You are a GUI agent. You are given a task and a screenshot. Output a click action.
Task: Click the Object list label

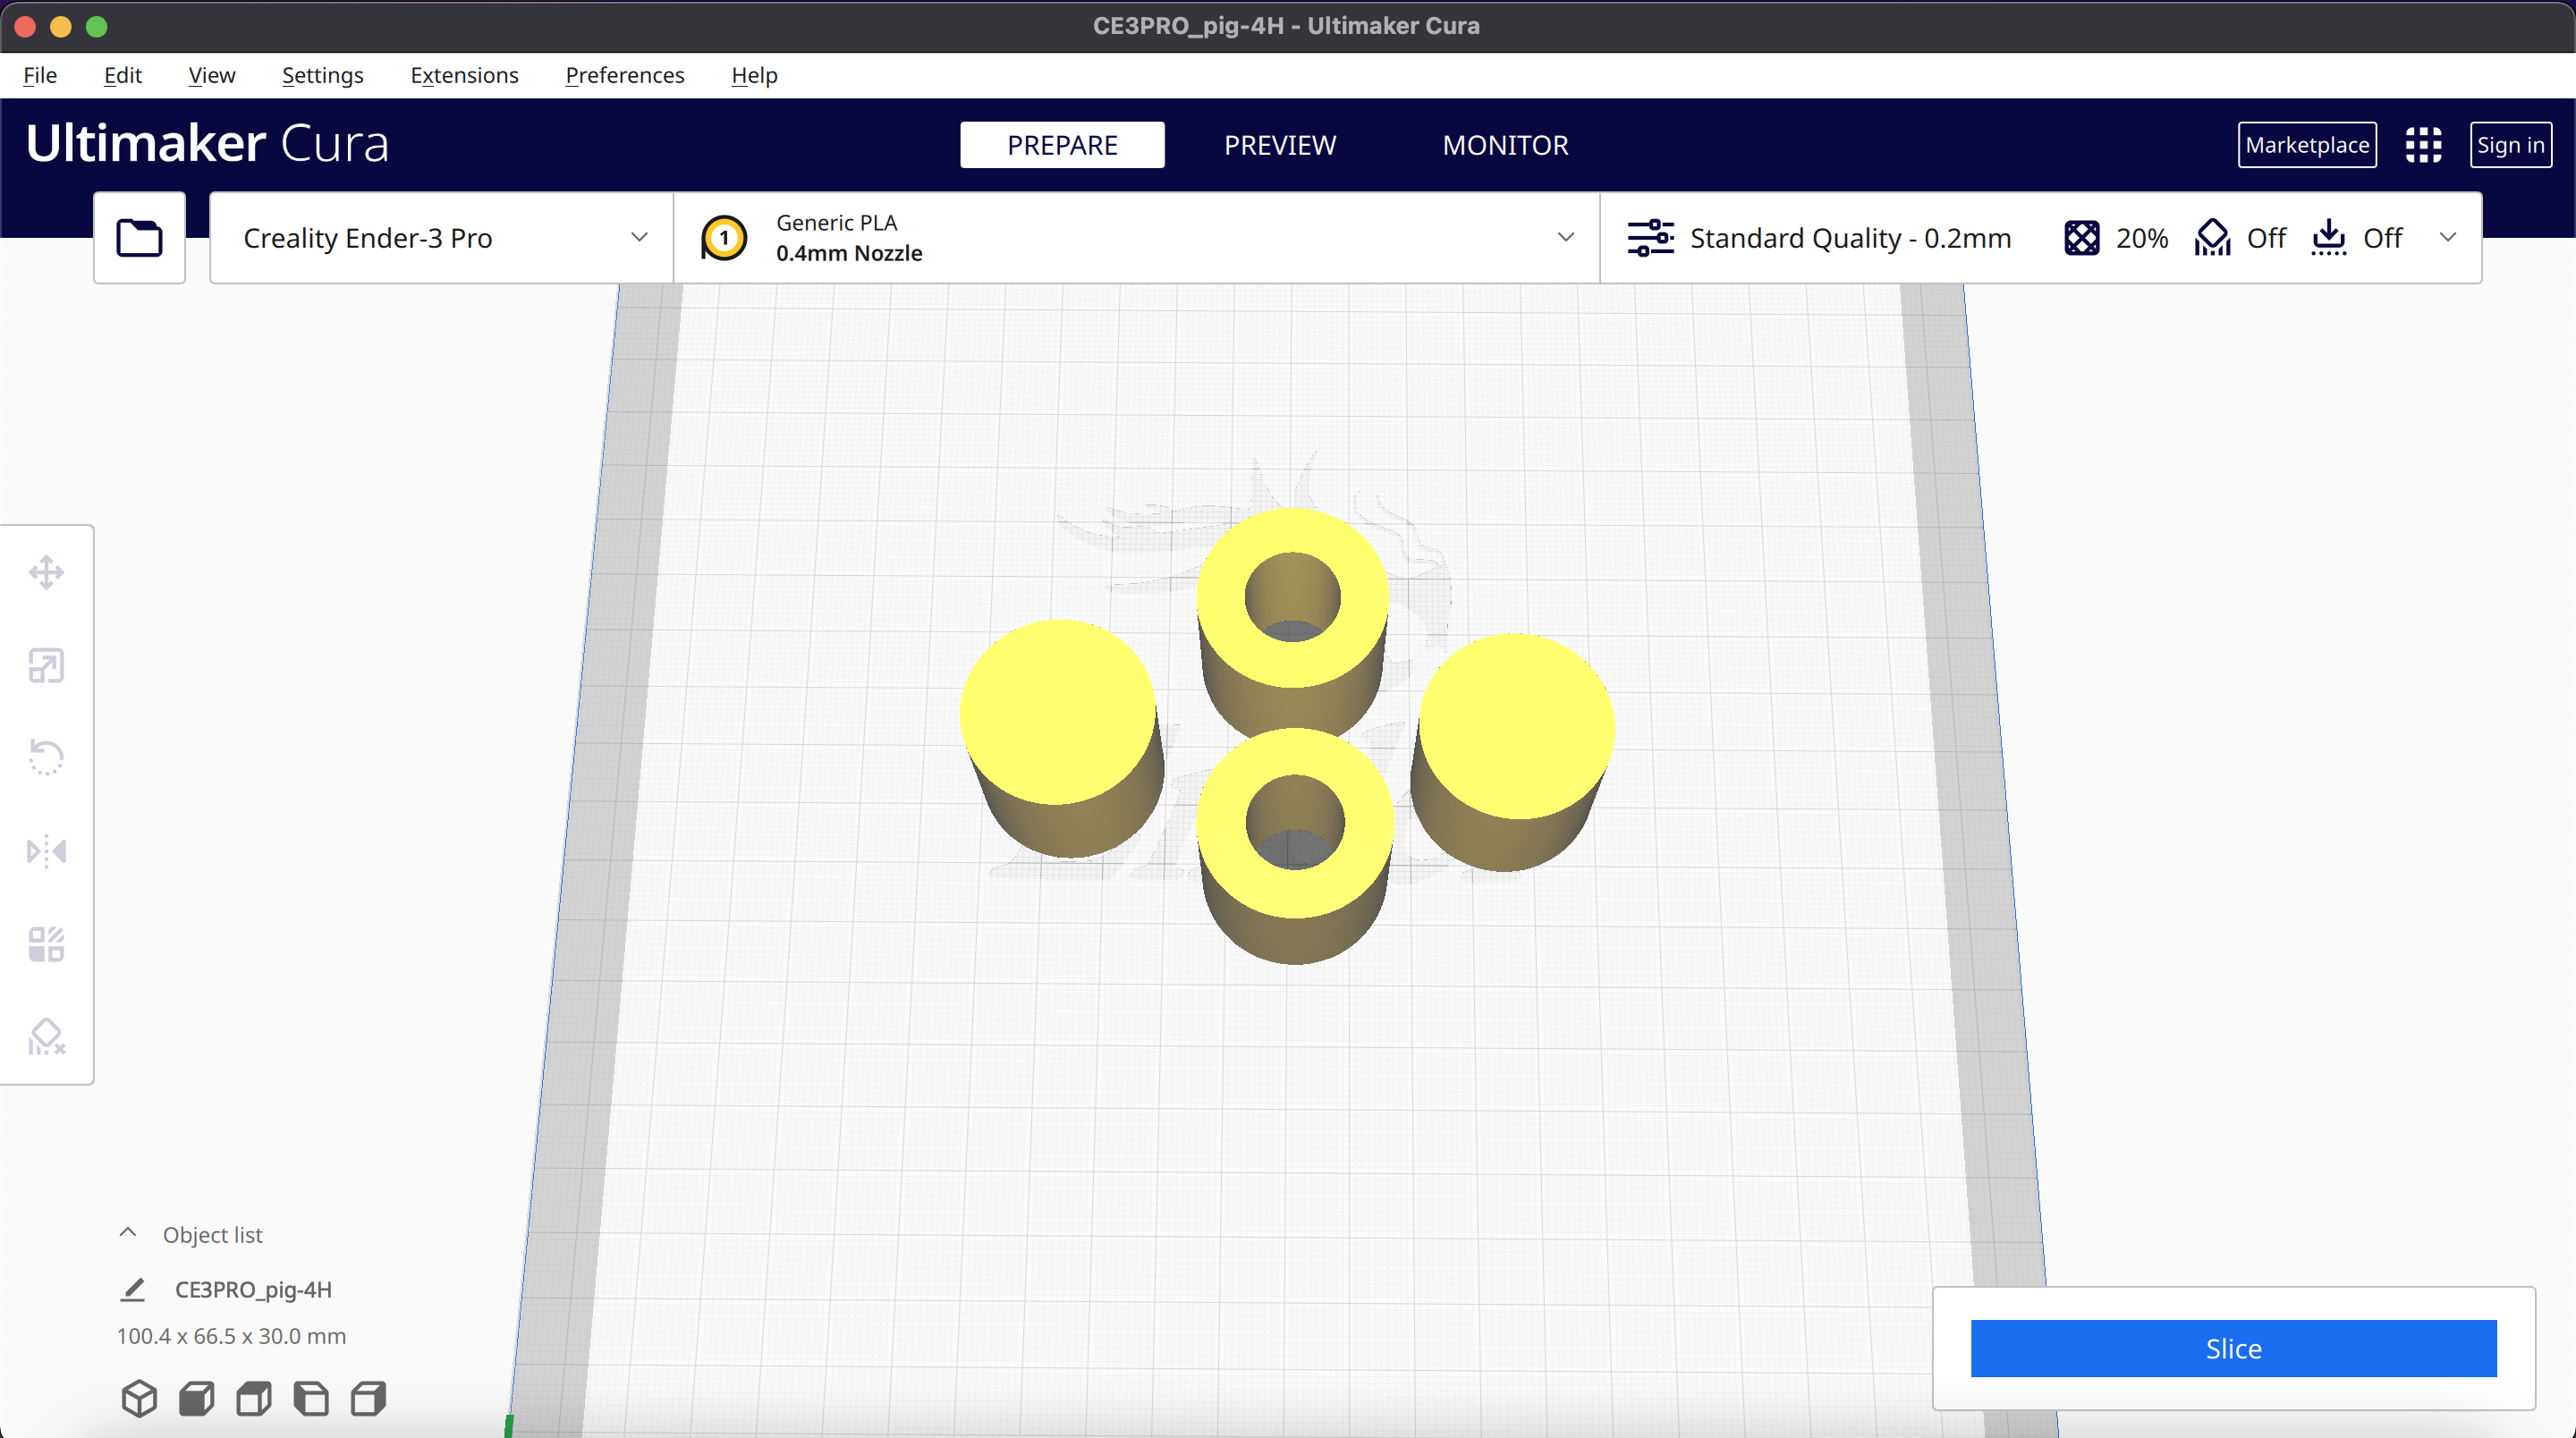coord(212,1235)
